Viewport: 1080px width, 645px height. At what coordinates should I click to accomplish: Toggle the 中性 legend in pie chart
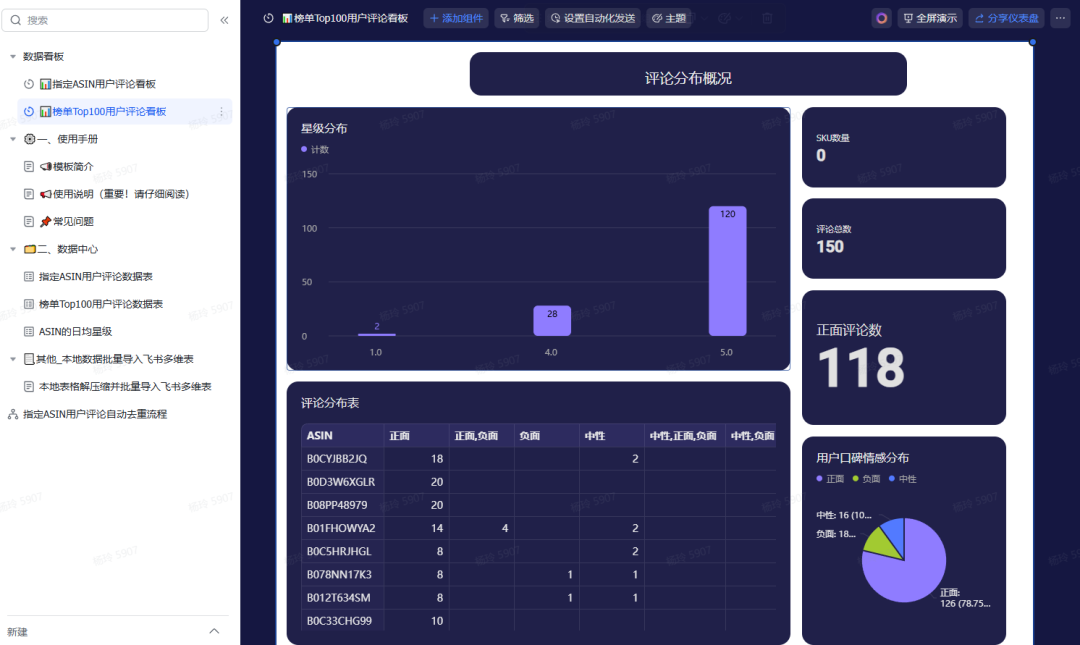pos(901,479)
